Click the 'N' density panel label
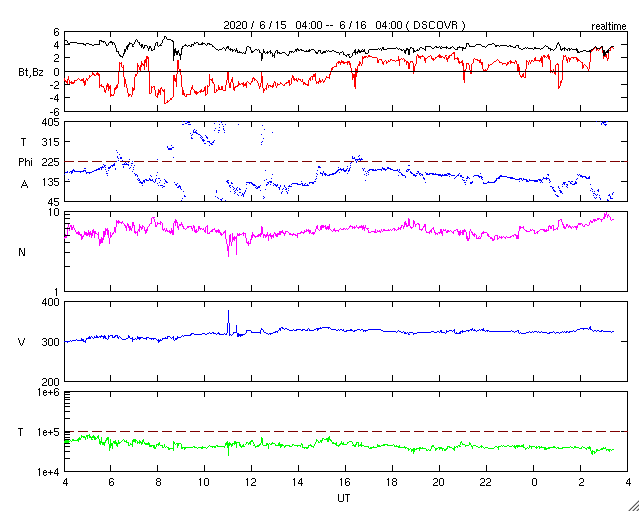This screenshot has width=640, height=512. (x=22, y=252)
